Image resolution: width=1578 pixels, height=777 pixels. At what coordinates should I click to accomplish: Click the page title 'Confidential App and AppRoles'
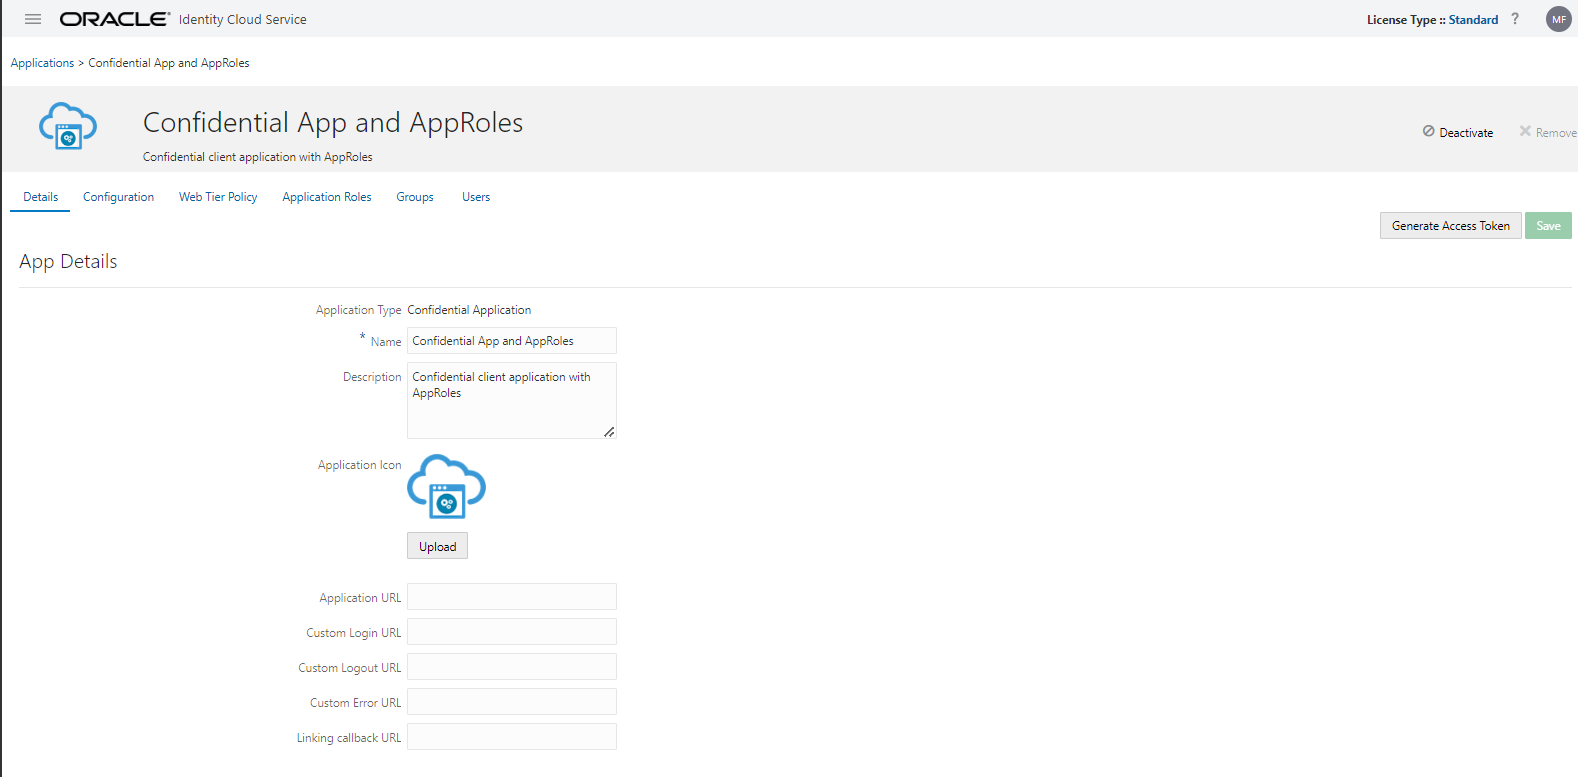tap(333, 123)
